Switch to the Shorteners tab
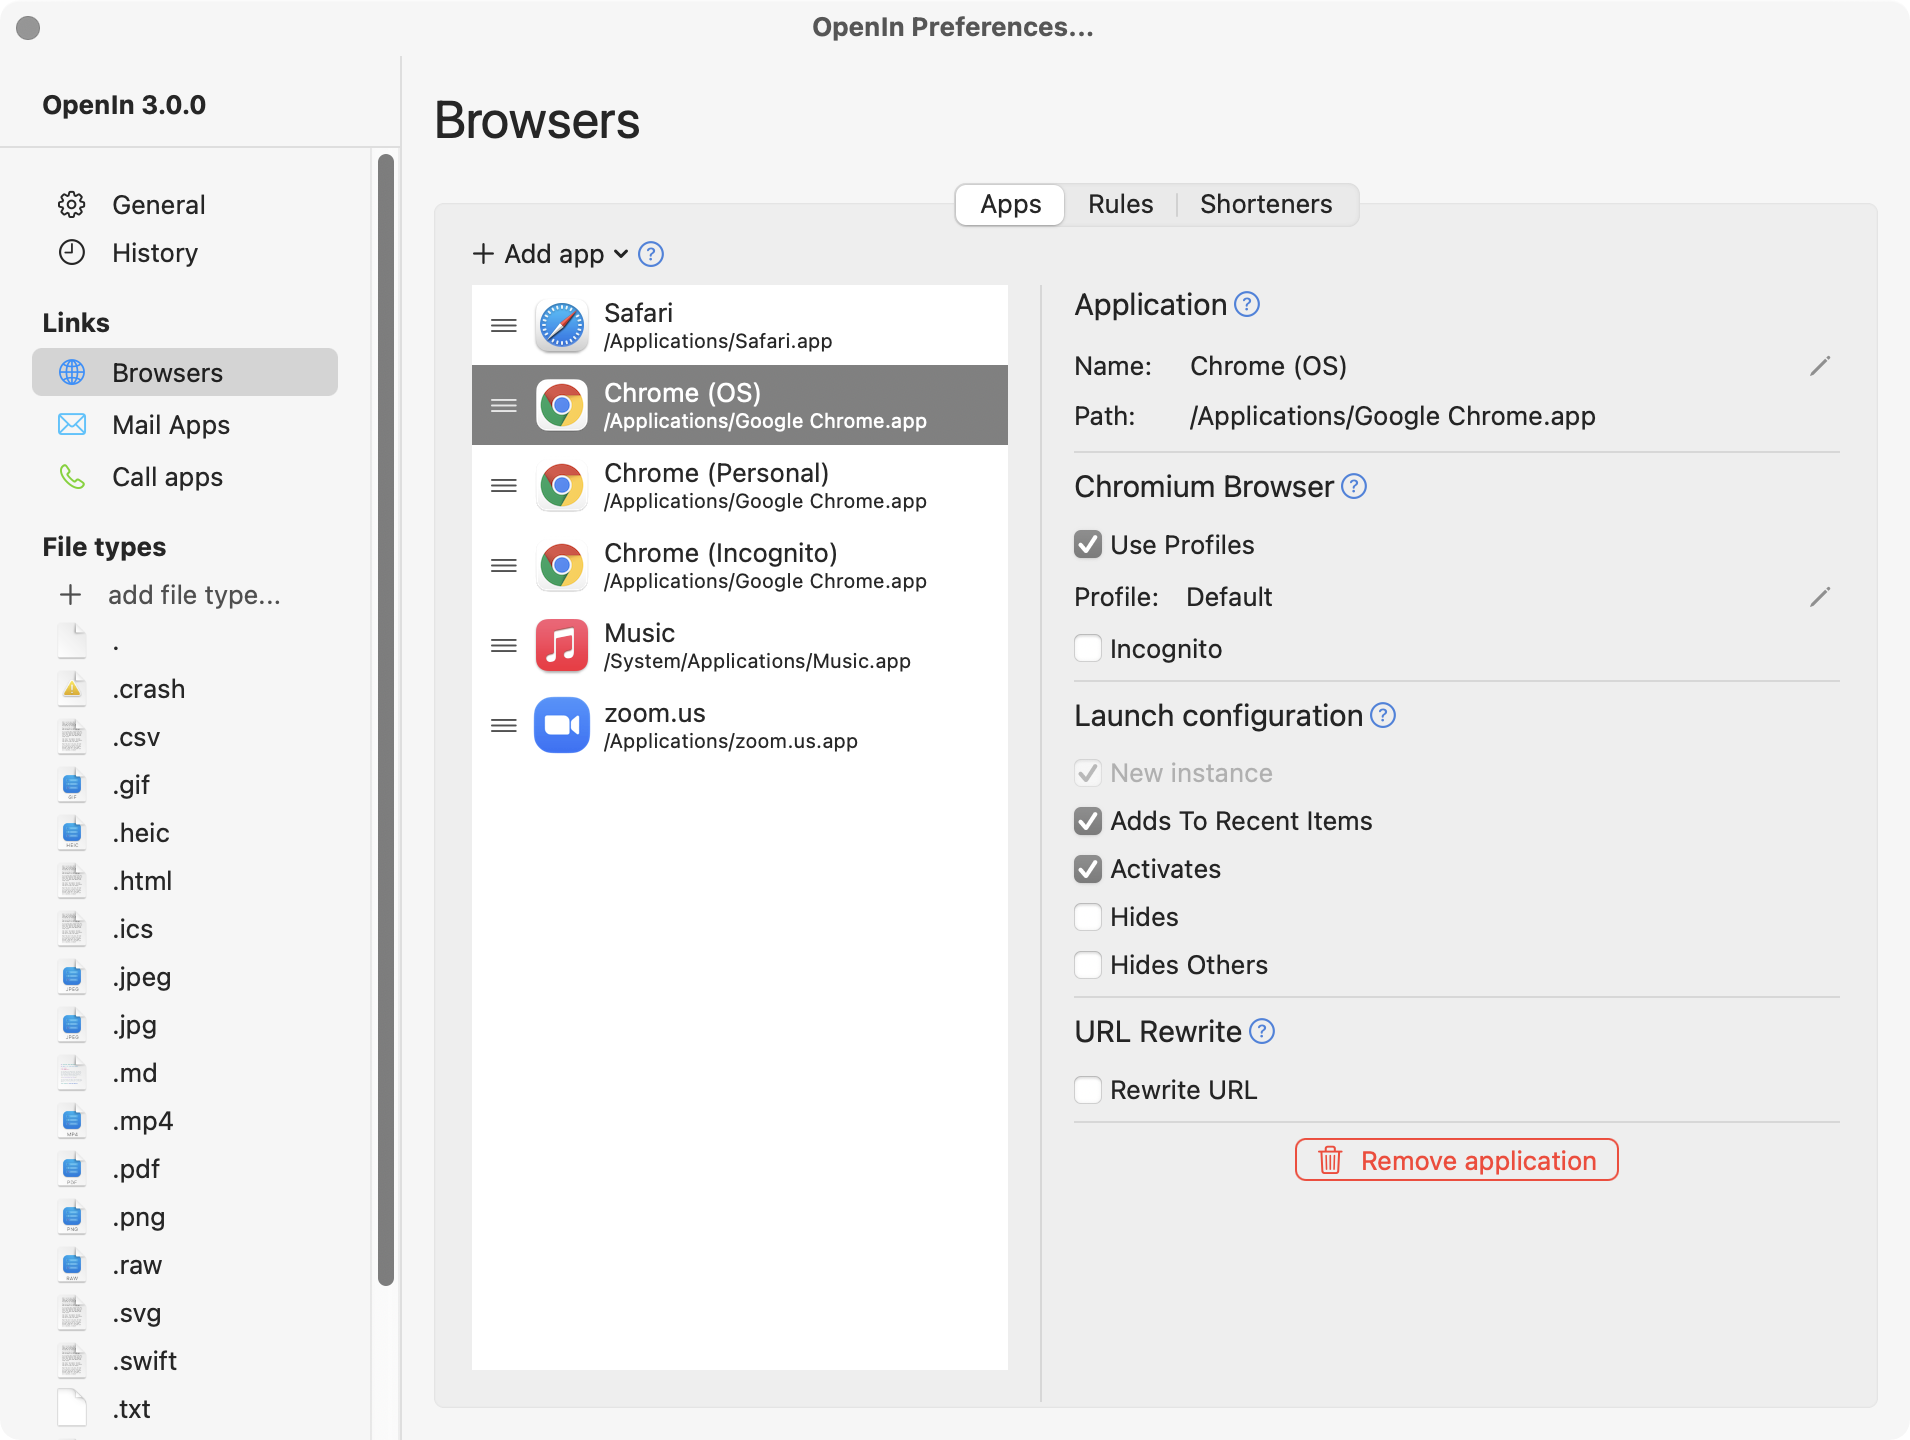This screenshot has height=1440, width=1910. pyautogui.click(x=1266, y=204)
